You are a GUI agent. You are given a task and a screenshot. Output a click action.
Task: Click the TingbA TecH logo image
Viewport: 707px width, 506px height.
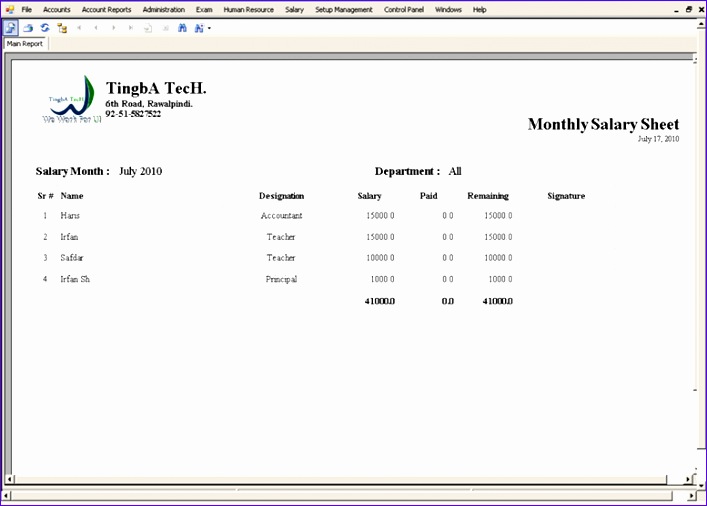pos(72,99)
